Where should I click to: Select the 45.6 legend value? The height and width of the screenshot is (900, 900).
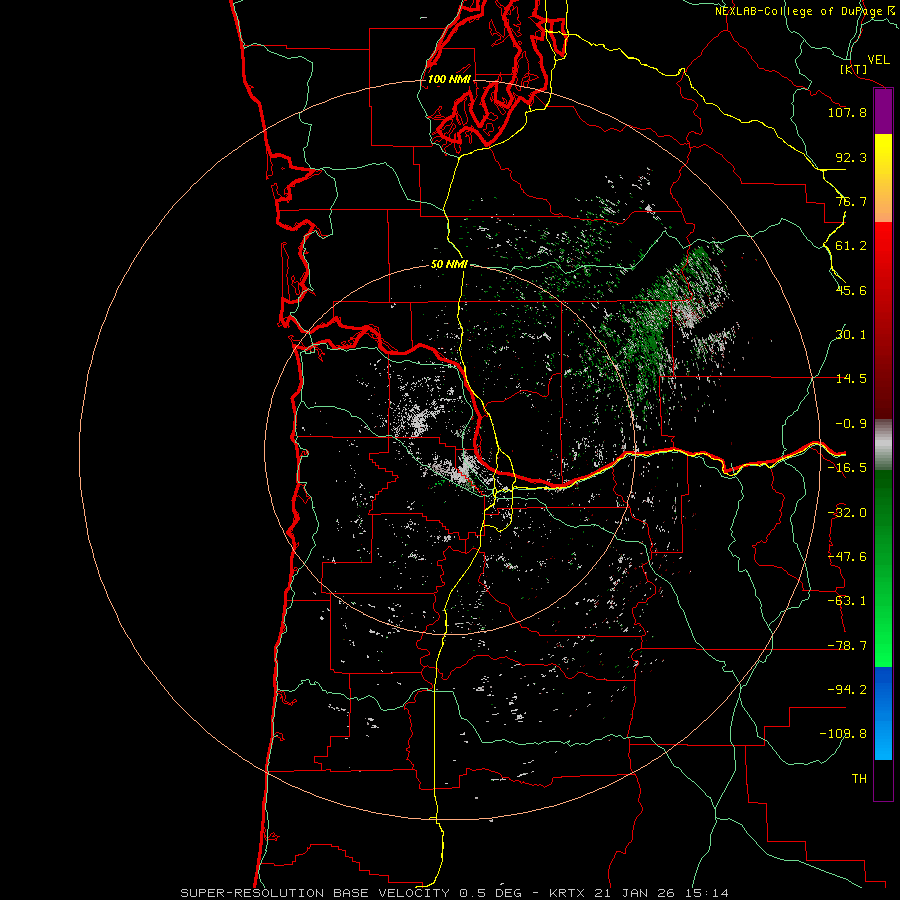click(851, 290)
